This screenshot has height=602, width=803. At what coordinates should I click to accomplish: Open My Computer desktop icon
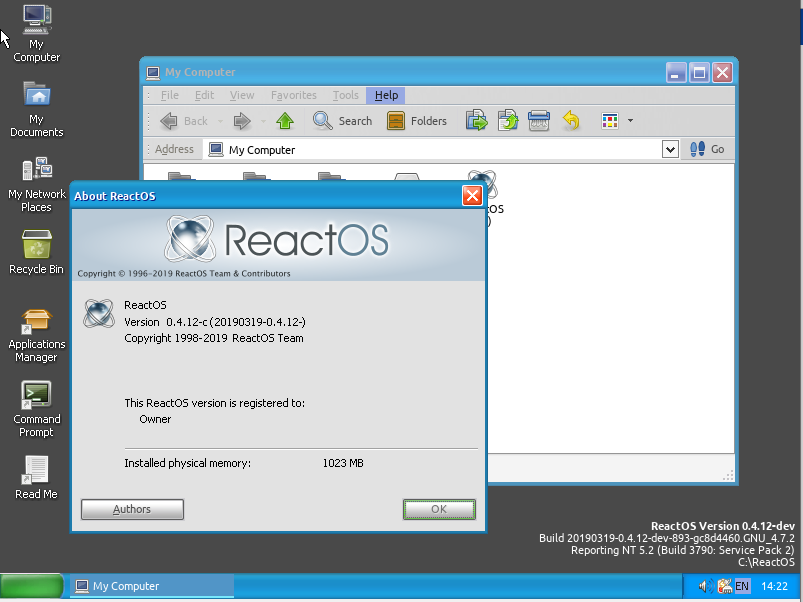click(x=36, y=34)
